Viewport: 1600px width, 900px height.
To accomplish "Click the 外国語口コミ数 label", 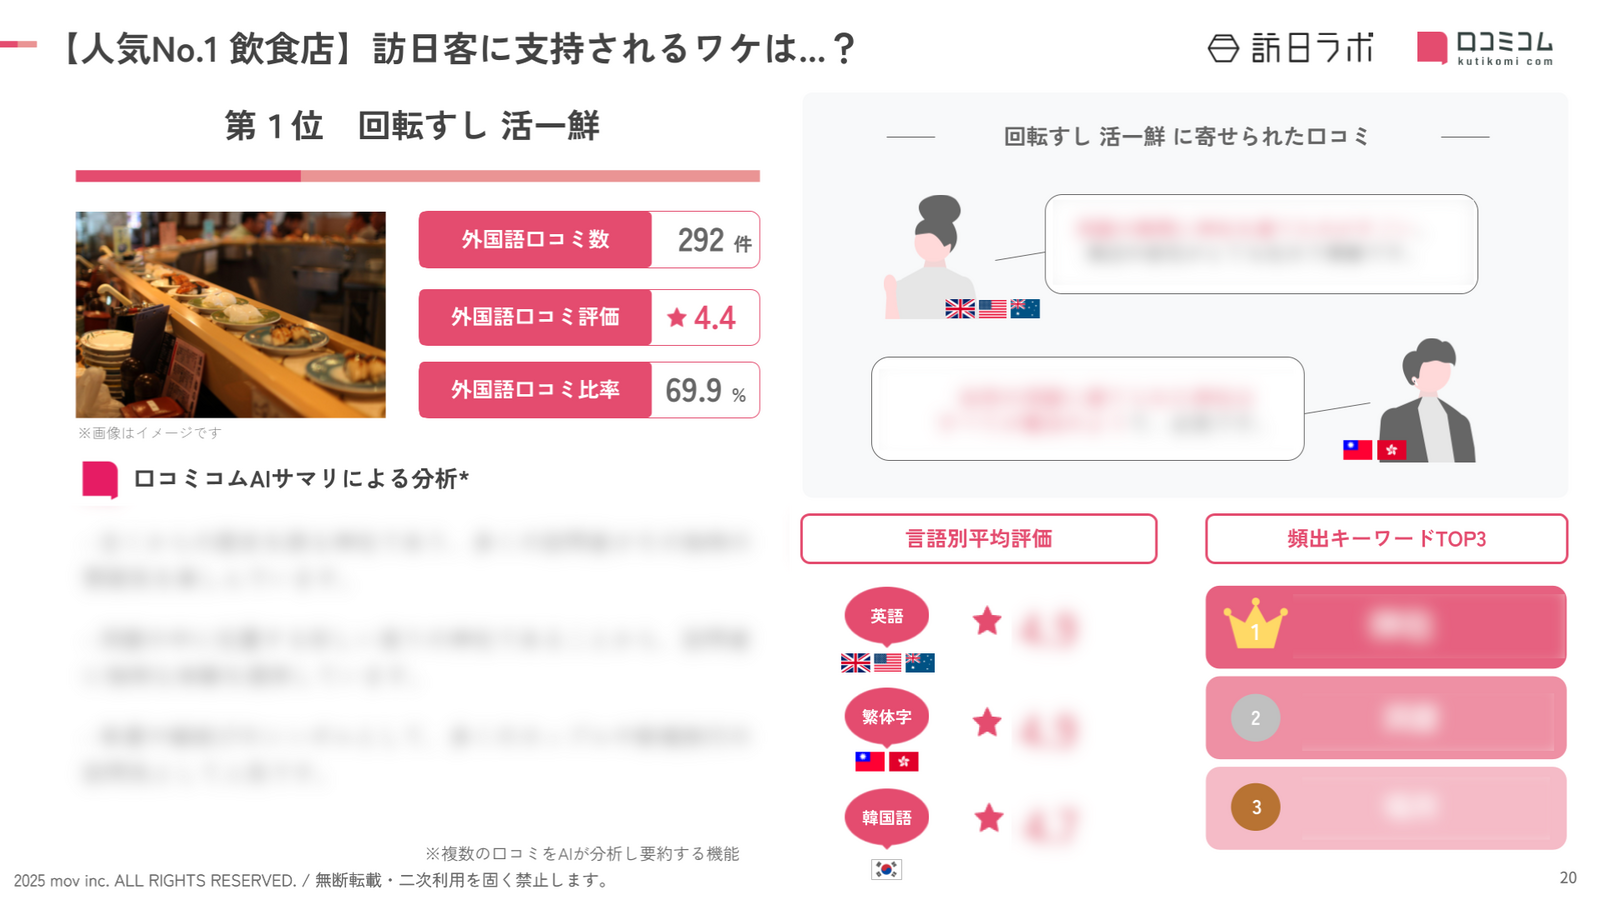I will [x=535, y=240].
